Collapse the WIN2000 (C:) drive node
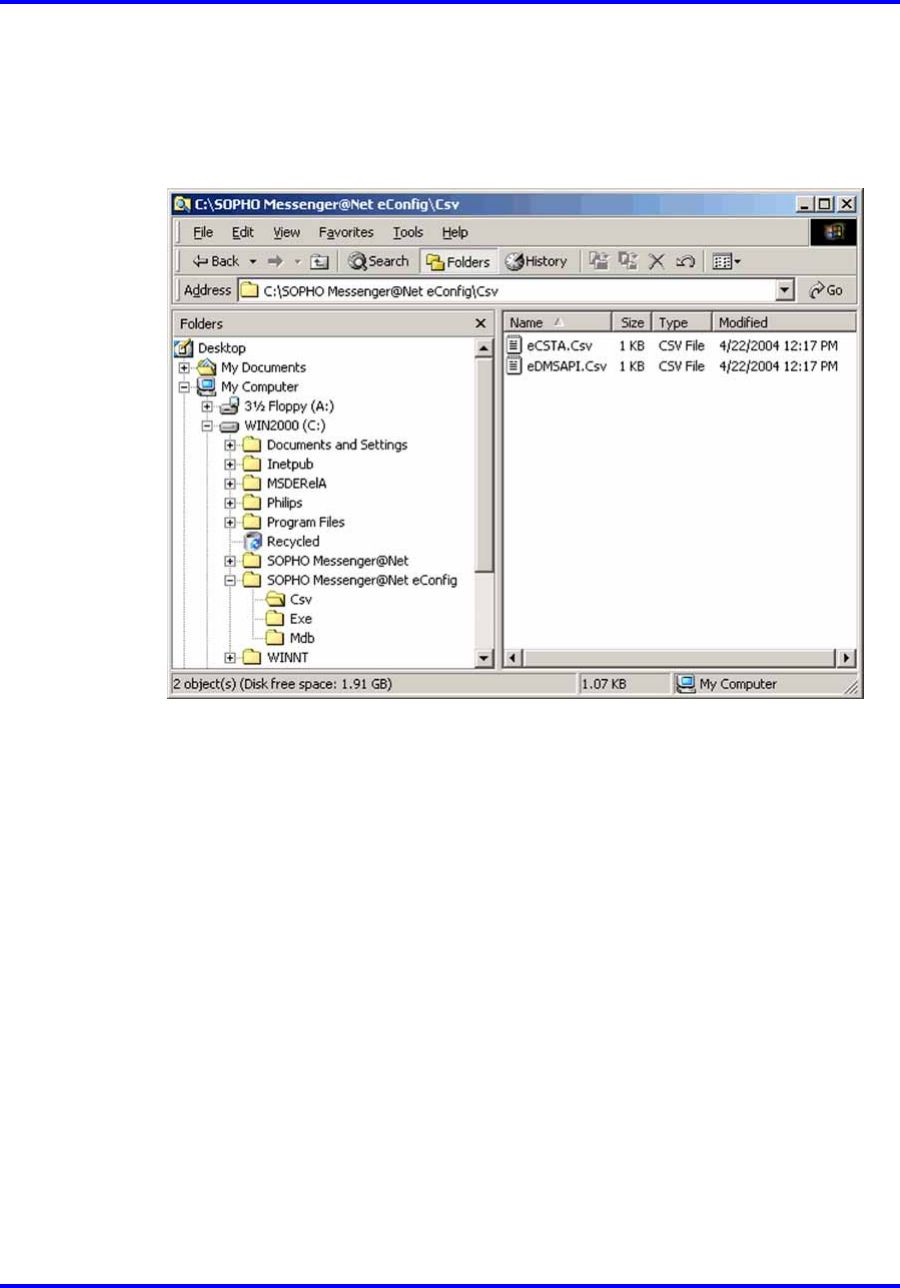900x1288 pixels. click(x=208, y=426)
